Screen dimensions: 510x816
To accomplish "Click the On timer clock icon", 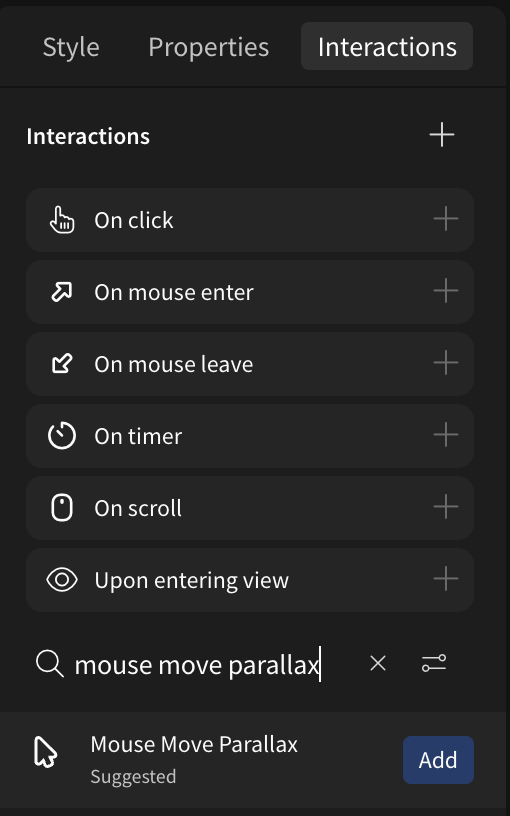I will click(x=61, y=436).
